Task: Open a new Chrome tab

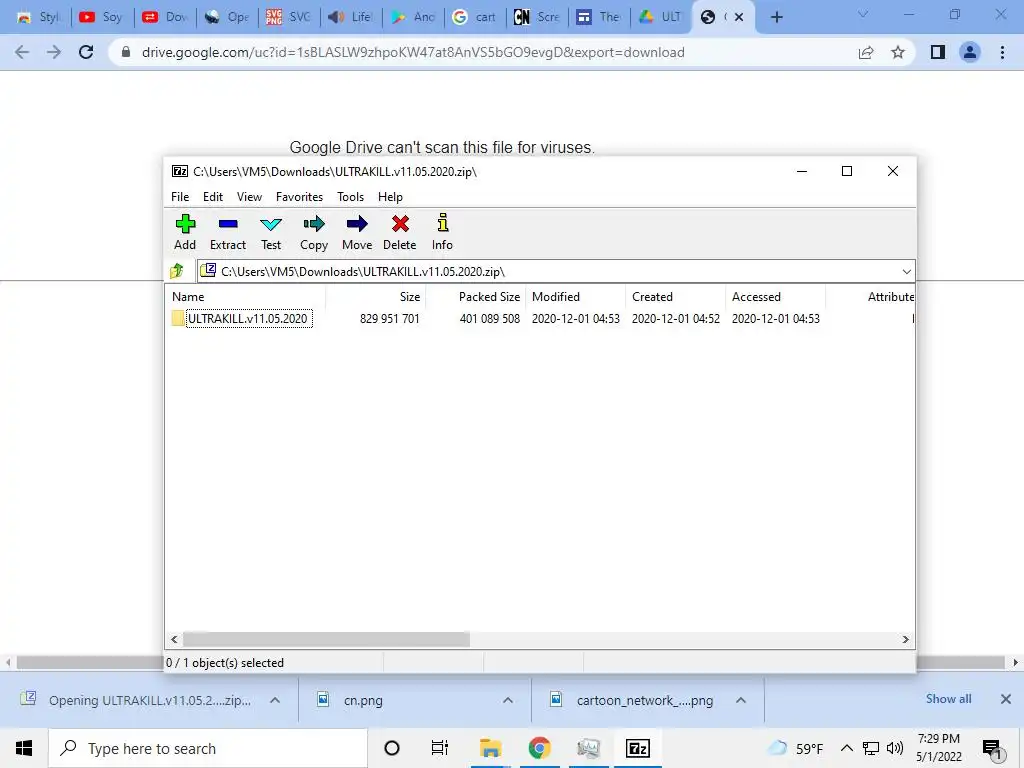Action: click(x=776, y=17)
